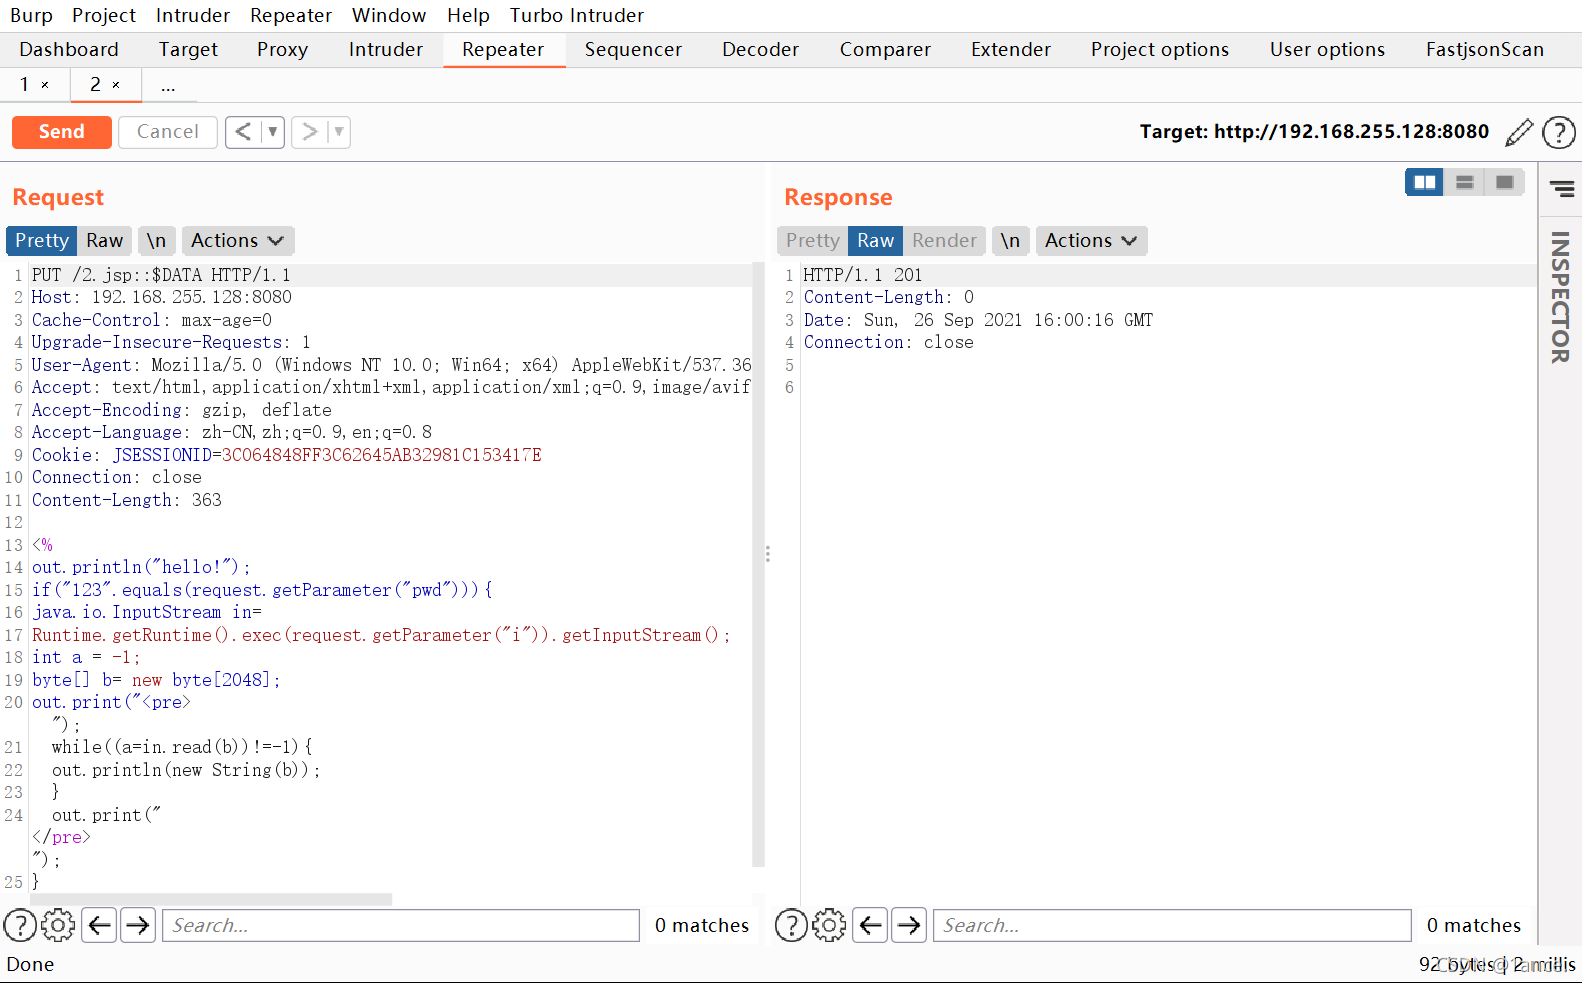1582x983 pixels.
Task: Open the Burp menu
Action: coord(31,15)
